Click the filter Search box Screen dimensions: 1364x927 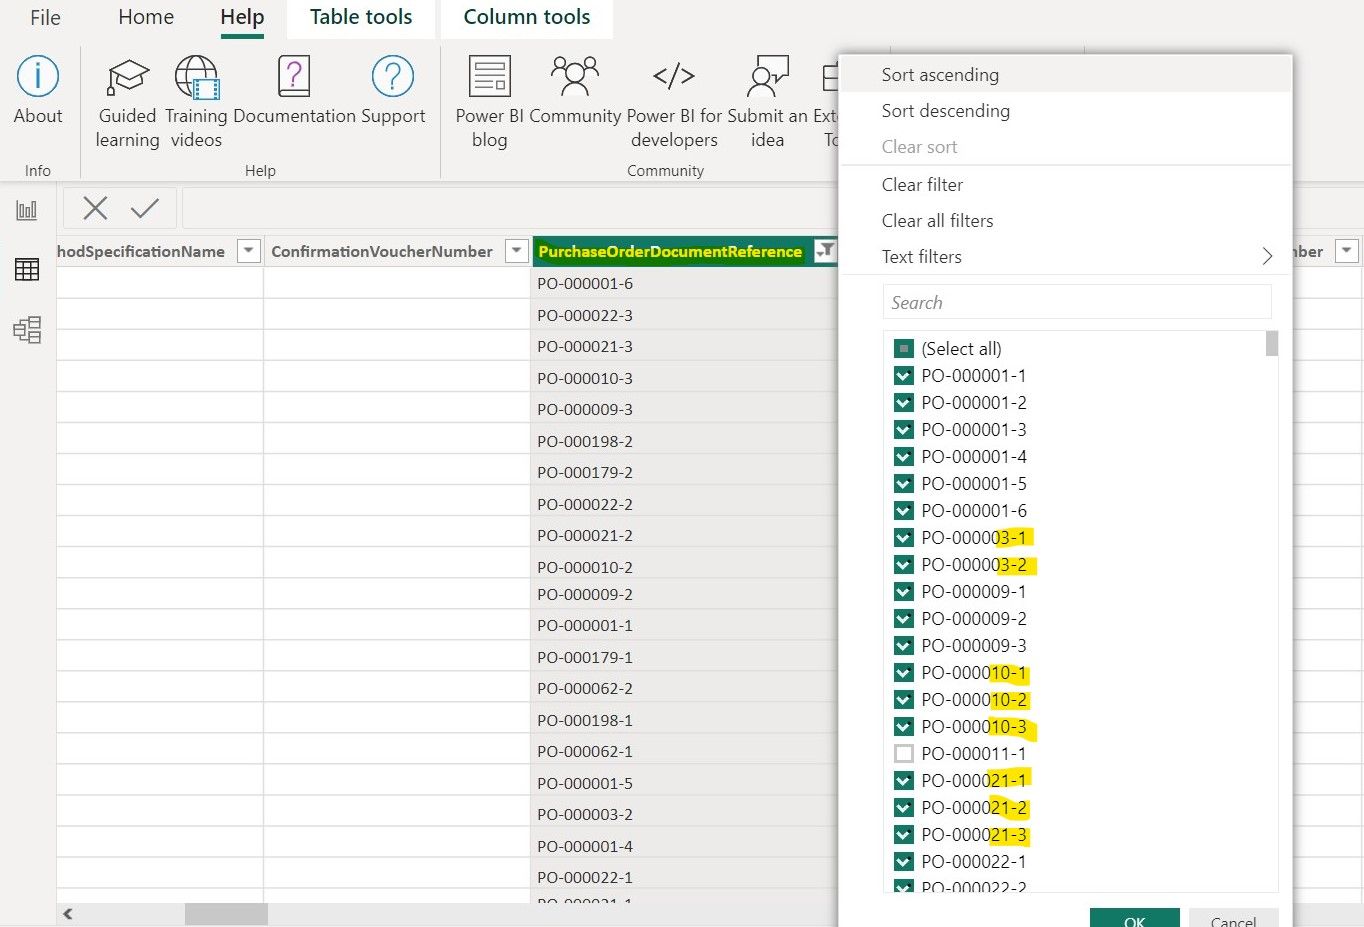click(1077, 302)
